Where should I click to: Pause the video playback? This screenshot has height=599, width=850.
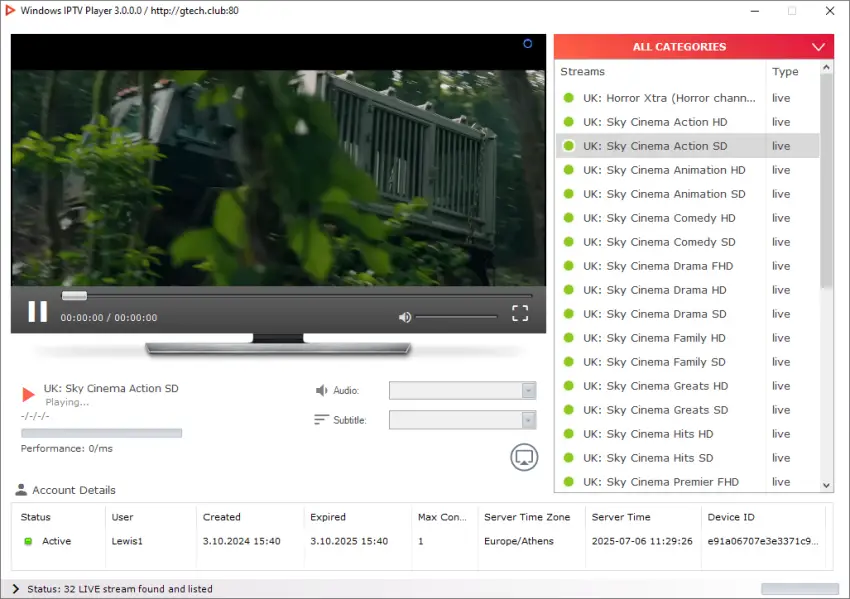[37, 312]
